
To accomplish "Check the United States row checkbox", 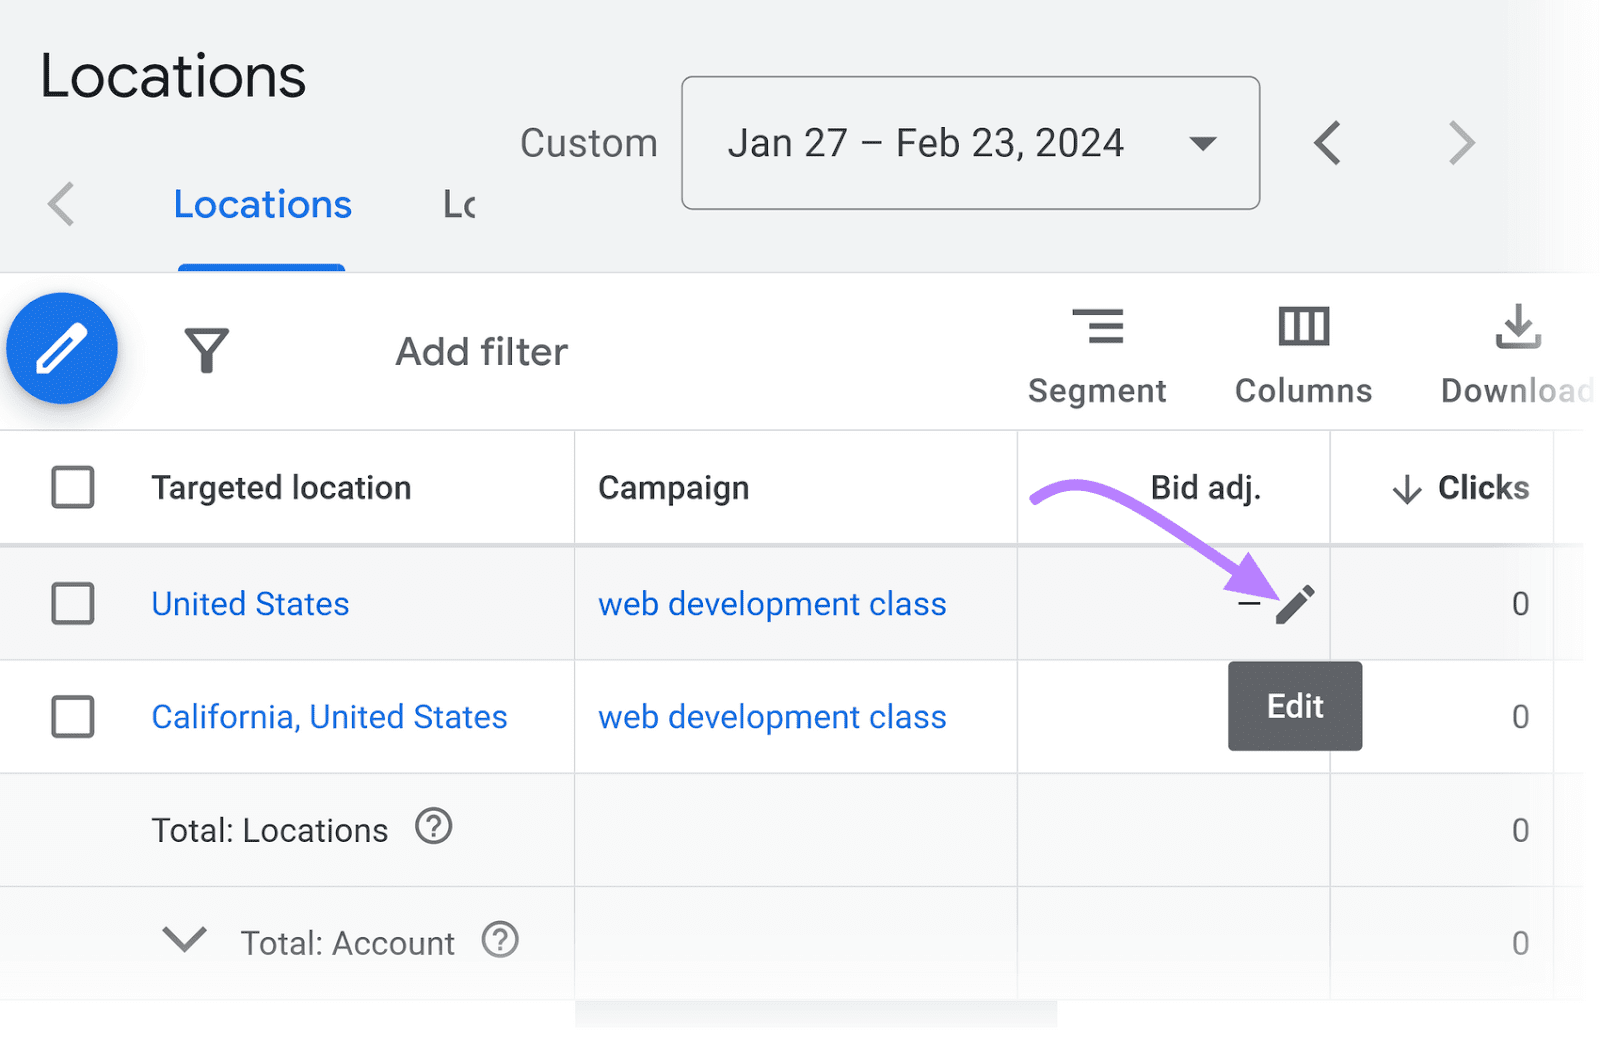I will [x=73, y=604].
